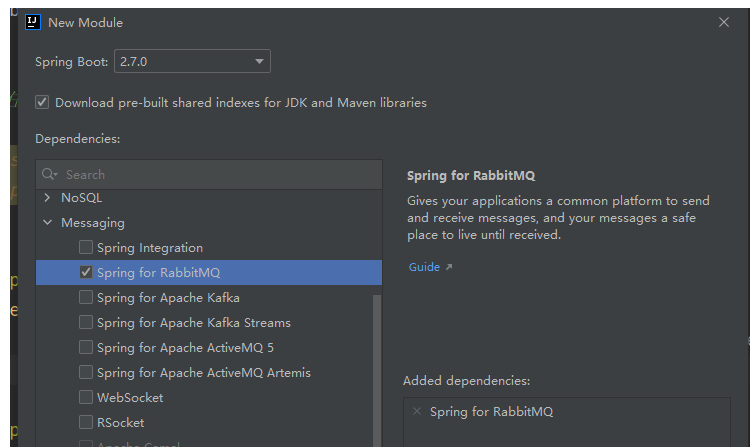The image size is (750, 447).
Task: Enable Spring for Apache ActiveMQ Artemis
Action: 86,373
